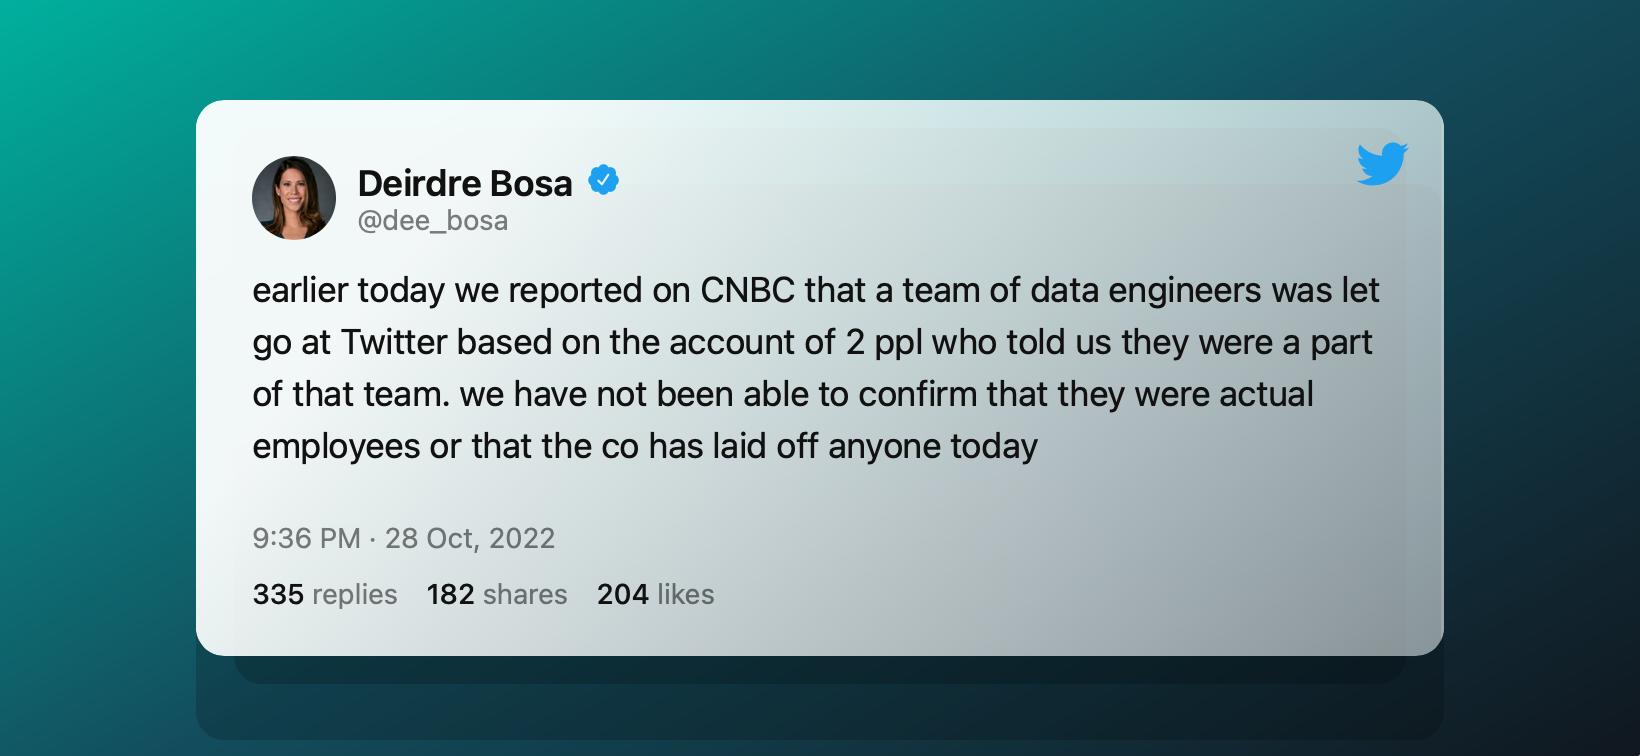
Task: Click the number 182 share count
Action: [x=450, y=594]
